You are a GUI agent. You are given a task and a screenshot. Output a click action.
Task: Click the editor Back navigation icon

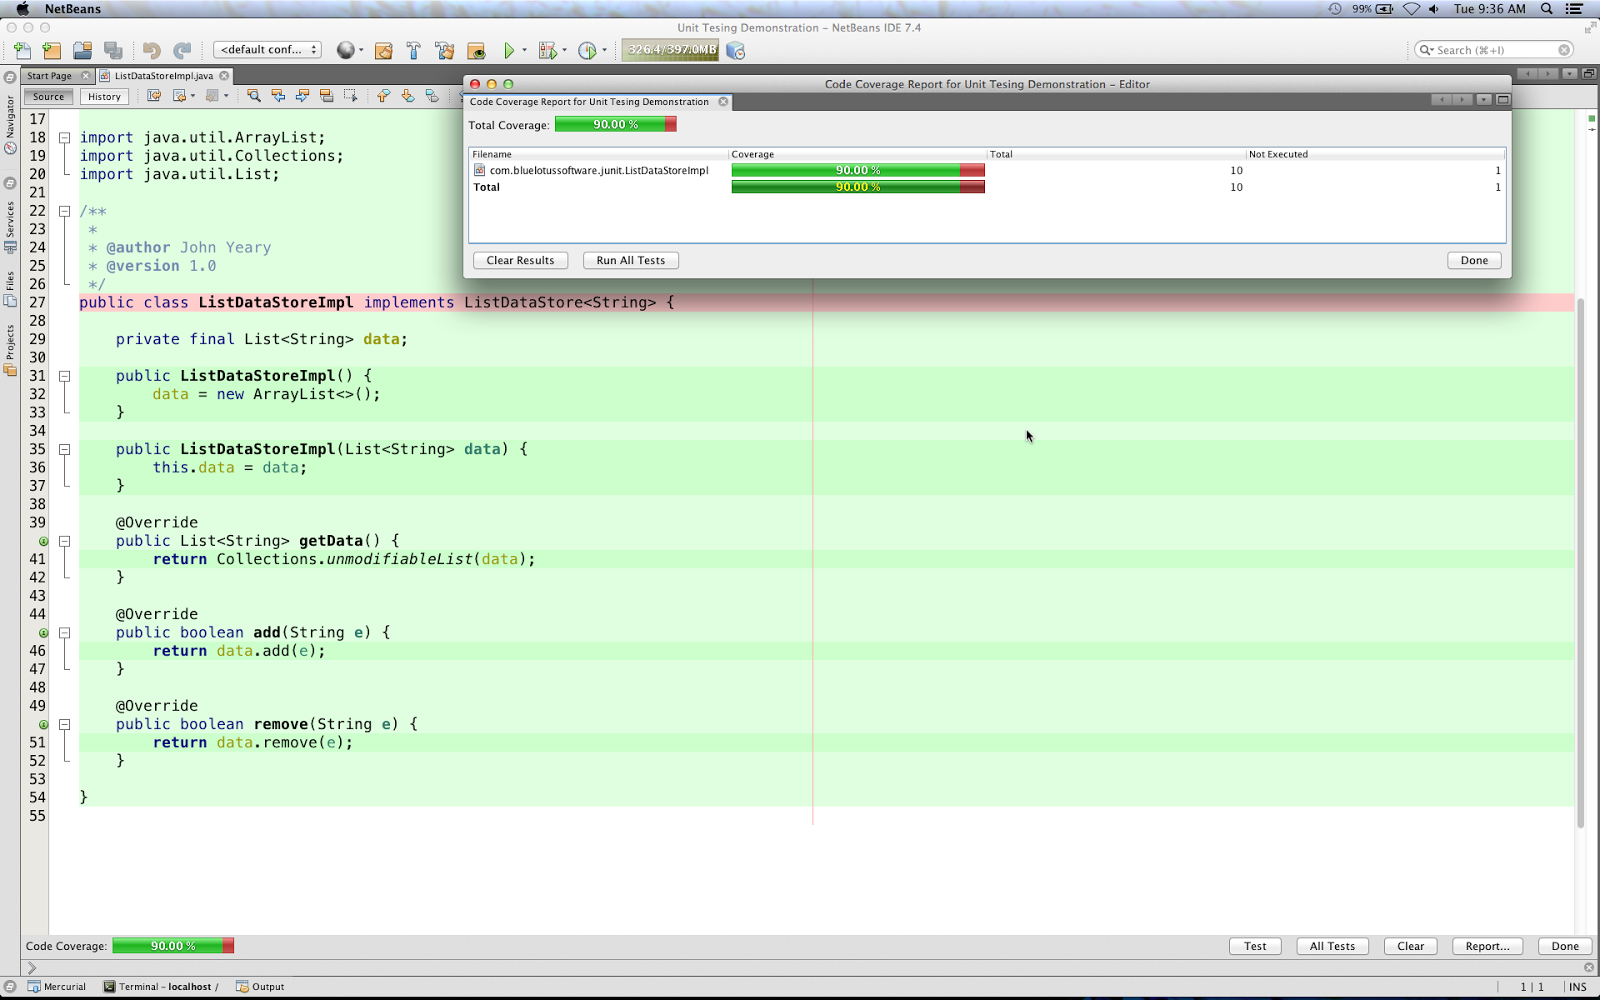179,96
